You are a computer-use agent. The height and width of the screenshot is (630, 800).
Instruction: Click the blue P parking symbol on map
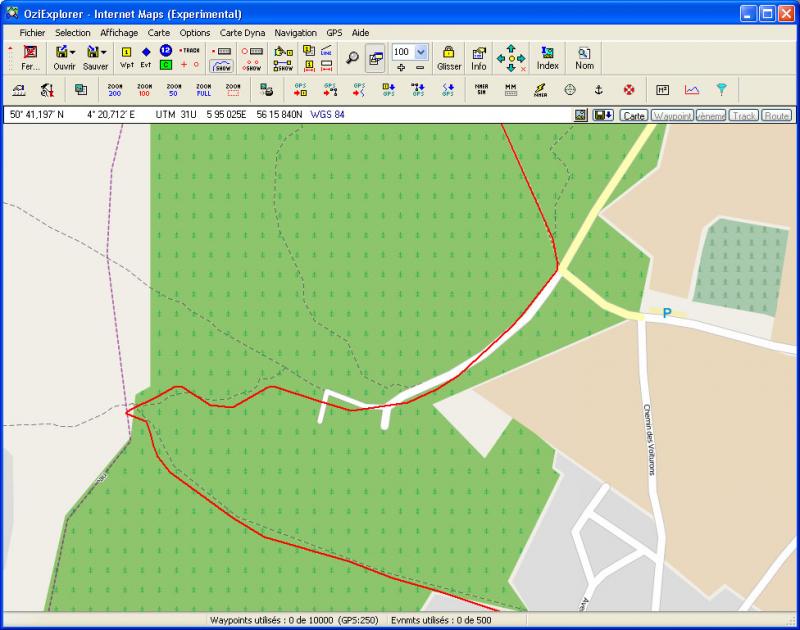(x=667, y=313)
